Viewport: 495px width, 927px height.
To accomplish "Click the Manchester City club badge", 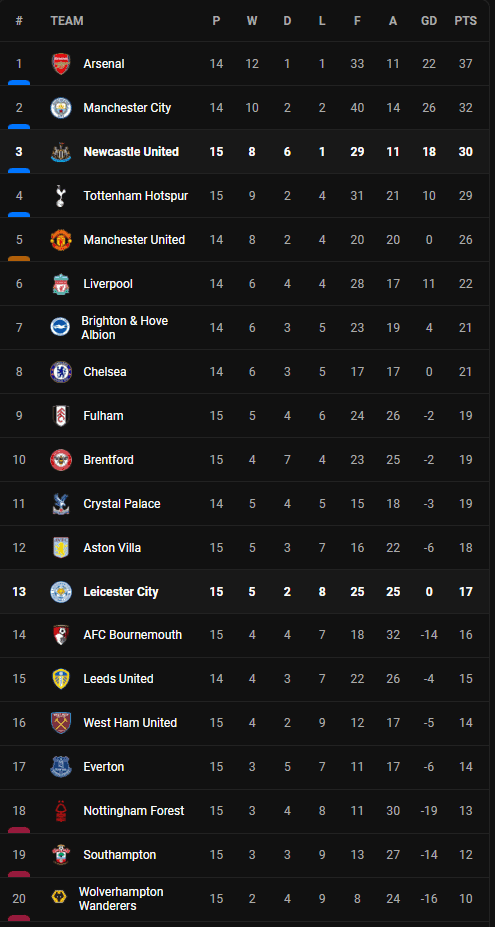I will point(61,108).
